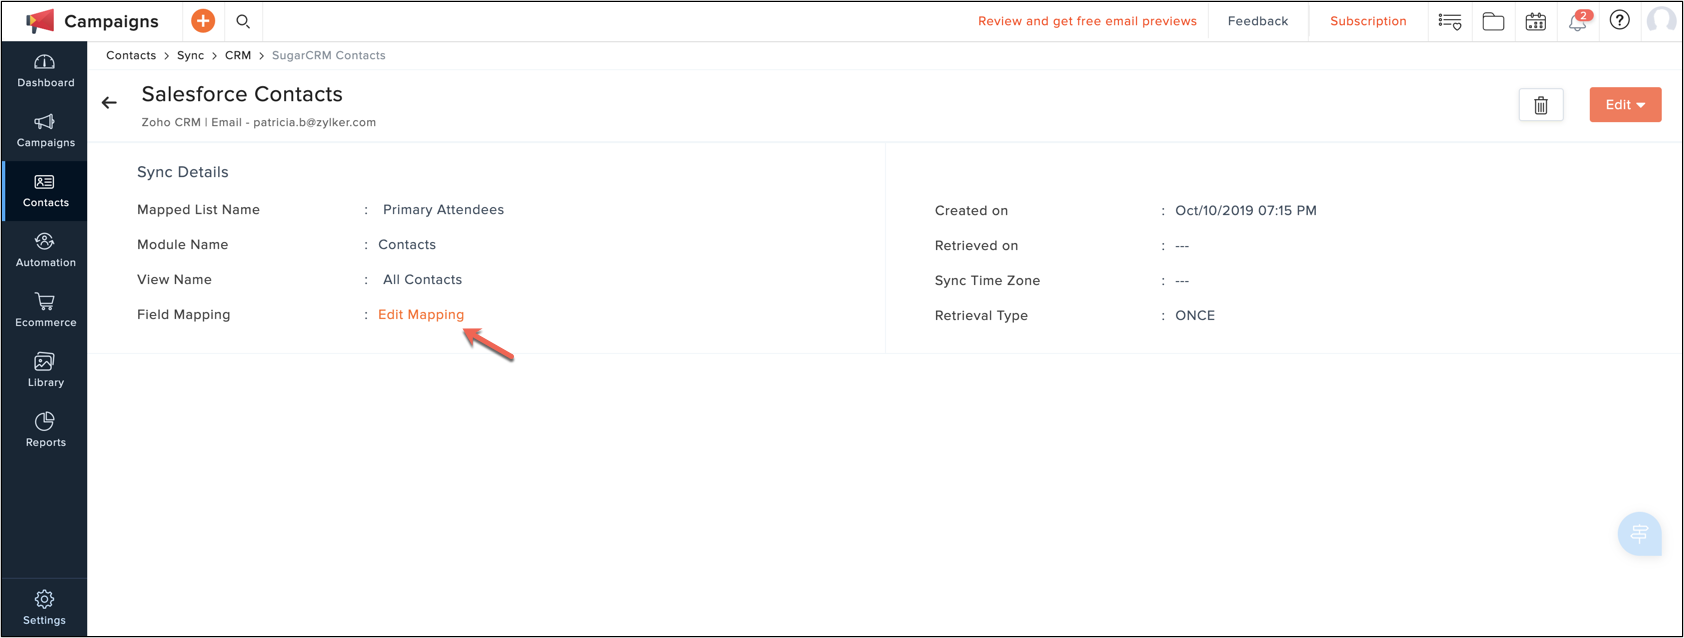Click the orange plus create button
Image resolution: width=1684 pixels, height=638 pixels.
tap(203, 21)
